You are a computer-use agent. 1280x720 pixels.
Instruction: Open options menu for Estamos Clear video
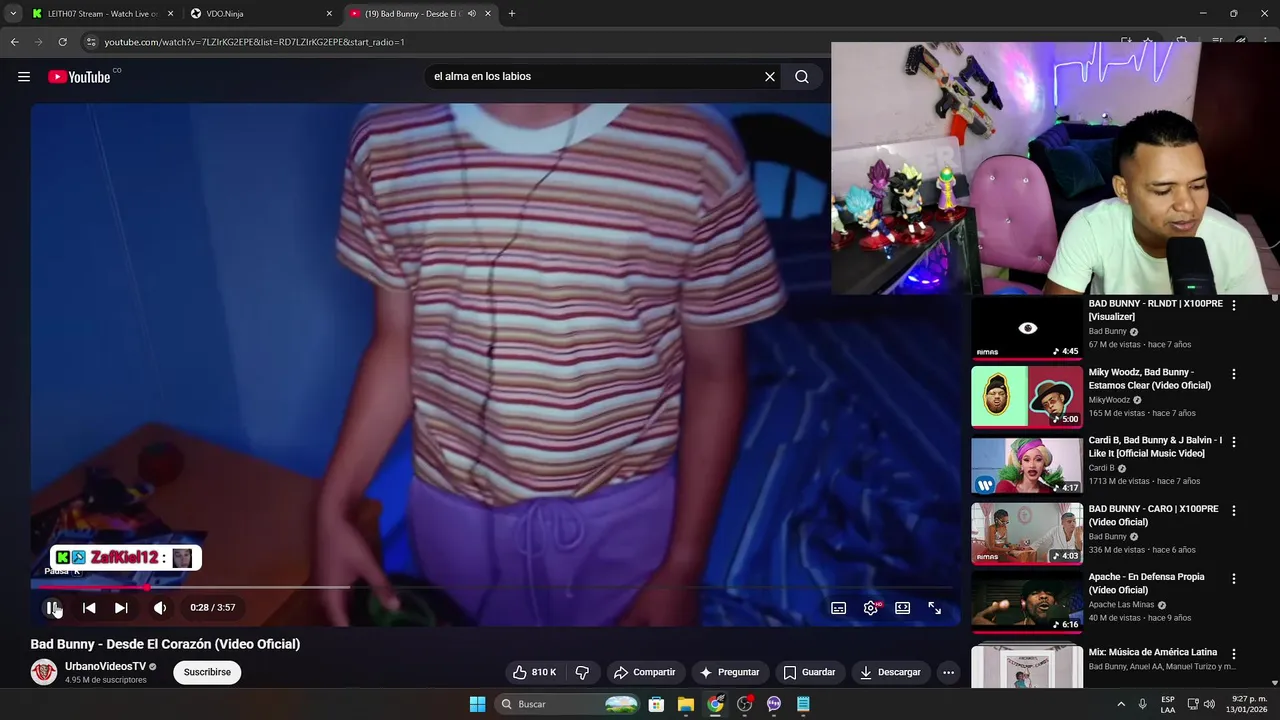(x=1234, y=374)
